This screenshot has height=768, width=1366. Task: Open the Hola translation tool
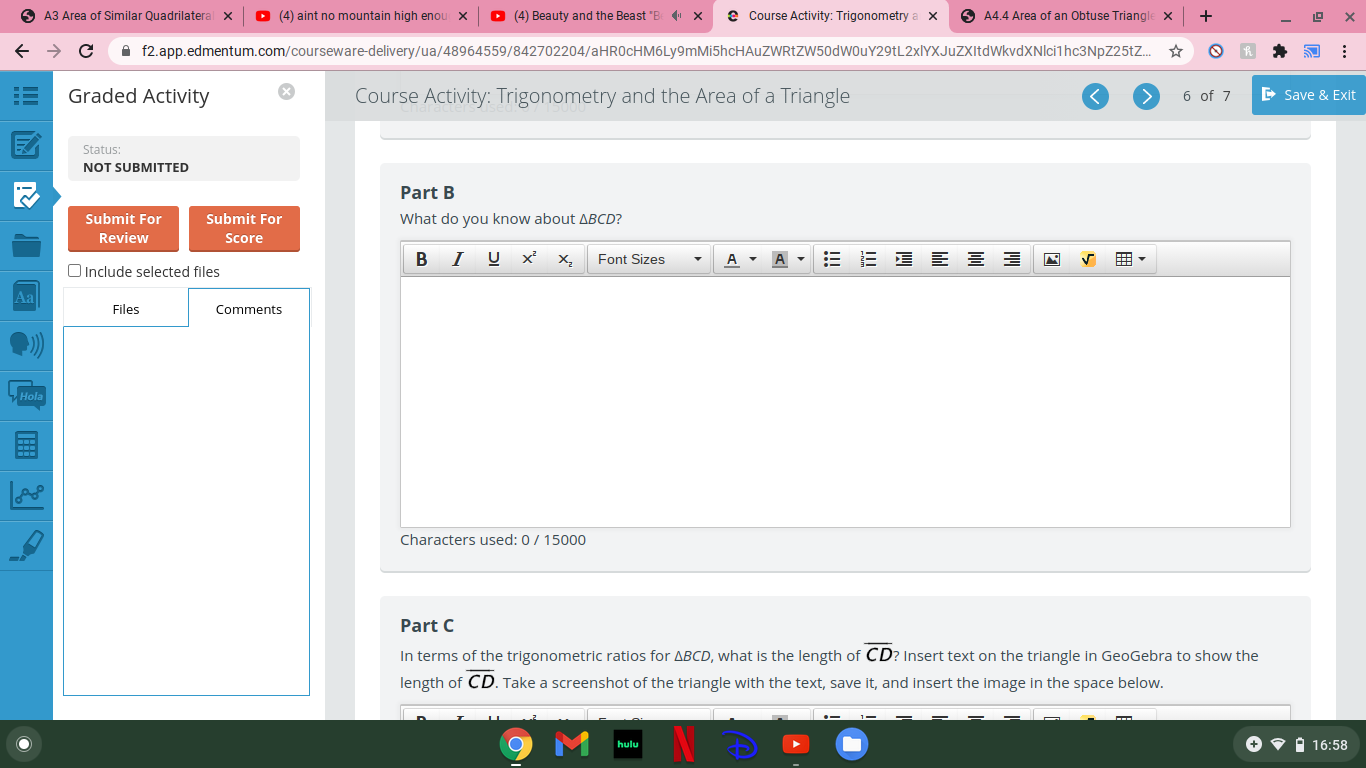[x=25, y=395]
